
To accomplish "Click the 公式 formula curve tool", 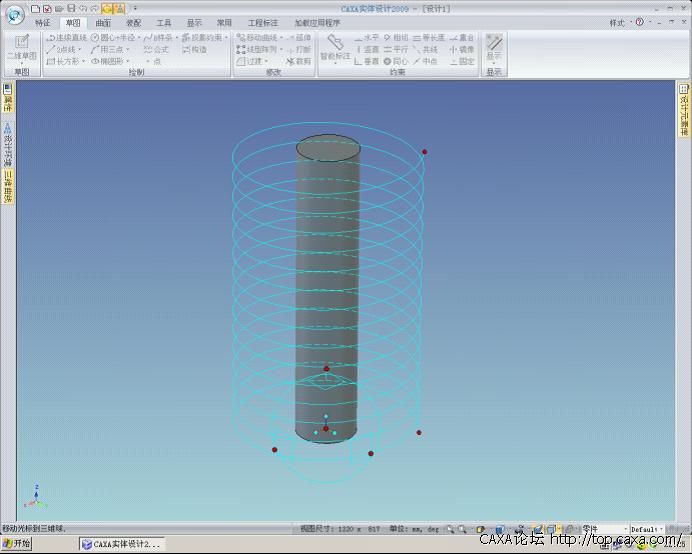I will [x=156, y=49].
